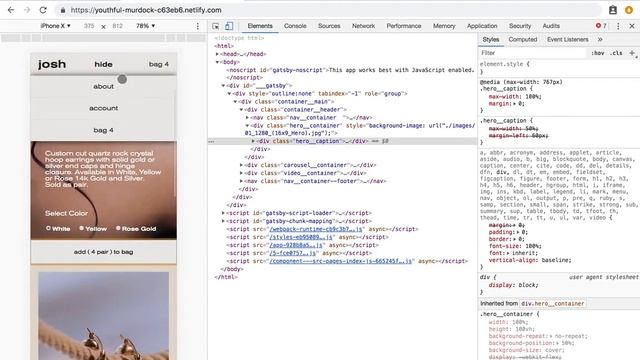Click the red error count indicator
This screenshot has height=360, width=640.
(601, 26)
